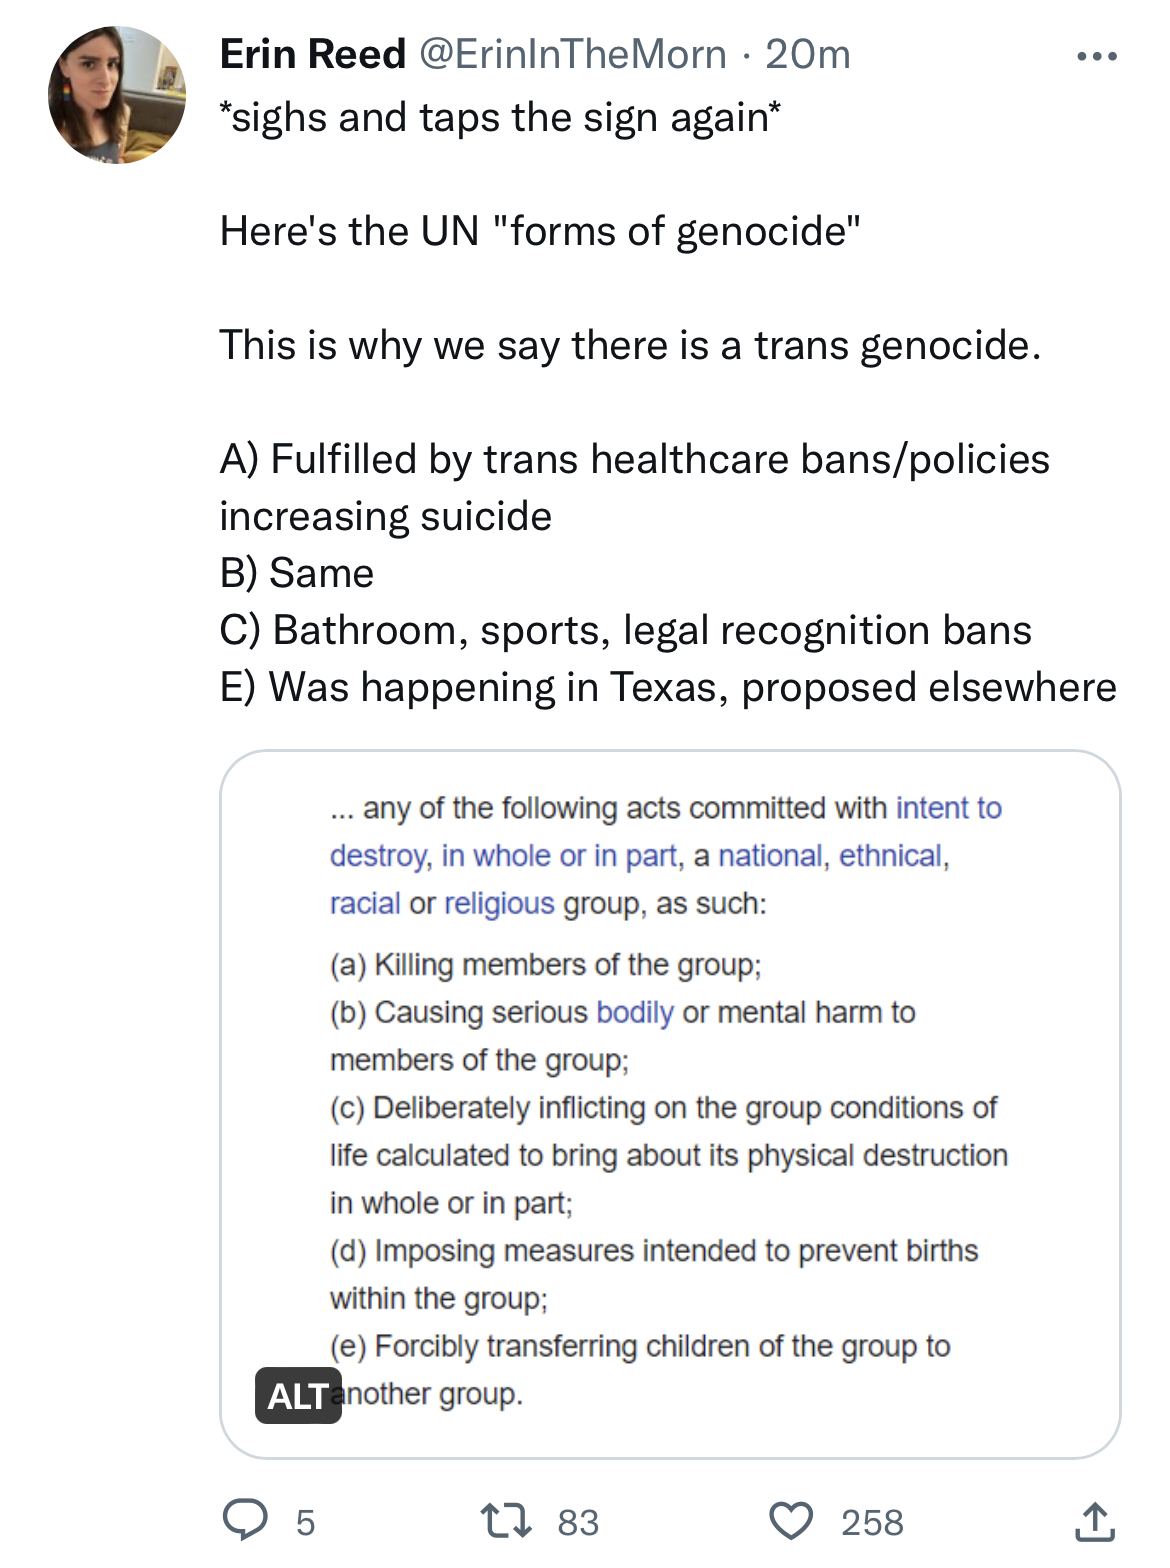Click the reply speech bubble icon
This screenshot has width=1170, height=1568.
244,1521
